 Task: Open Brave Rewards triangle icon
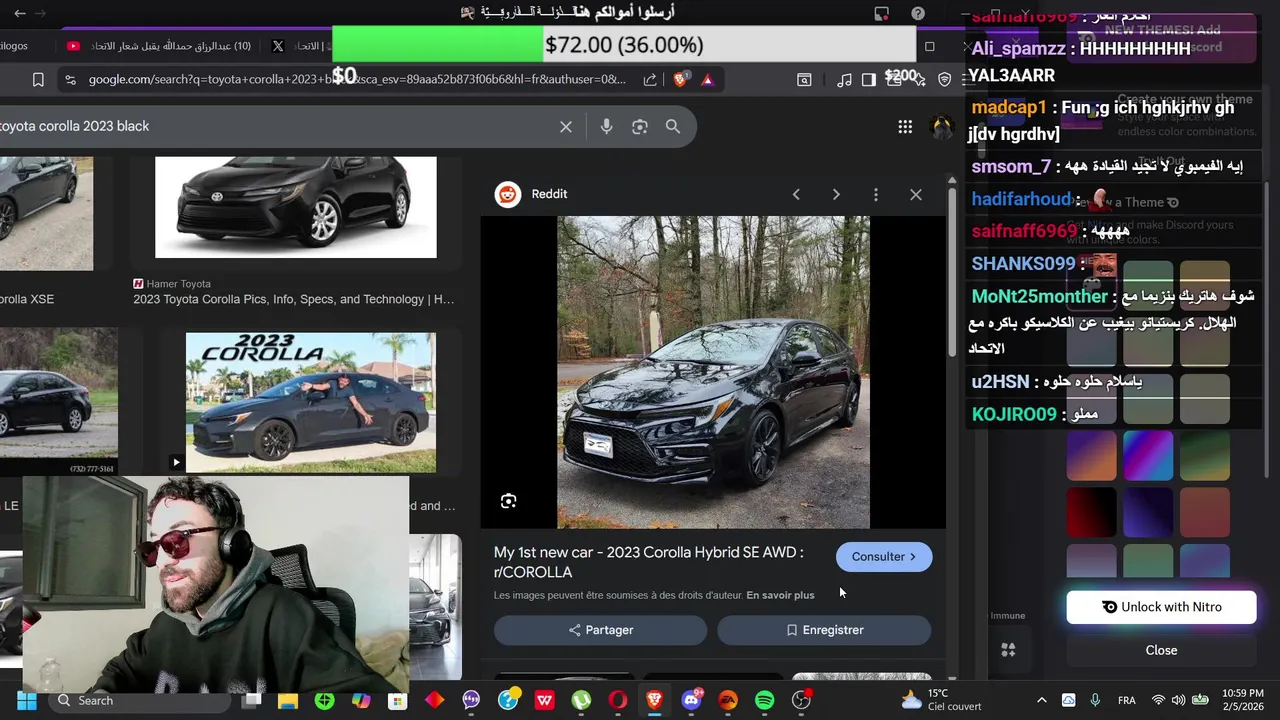pyautogui.click(x=708, y=80)
